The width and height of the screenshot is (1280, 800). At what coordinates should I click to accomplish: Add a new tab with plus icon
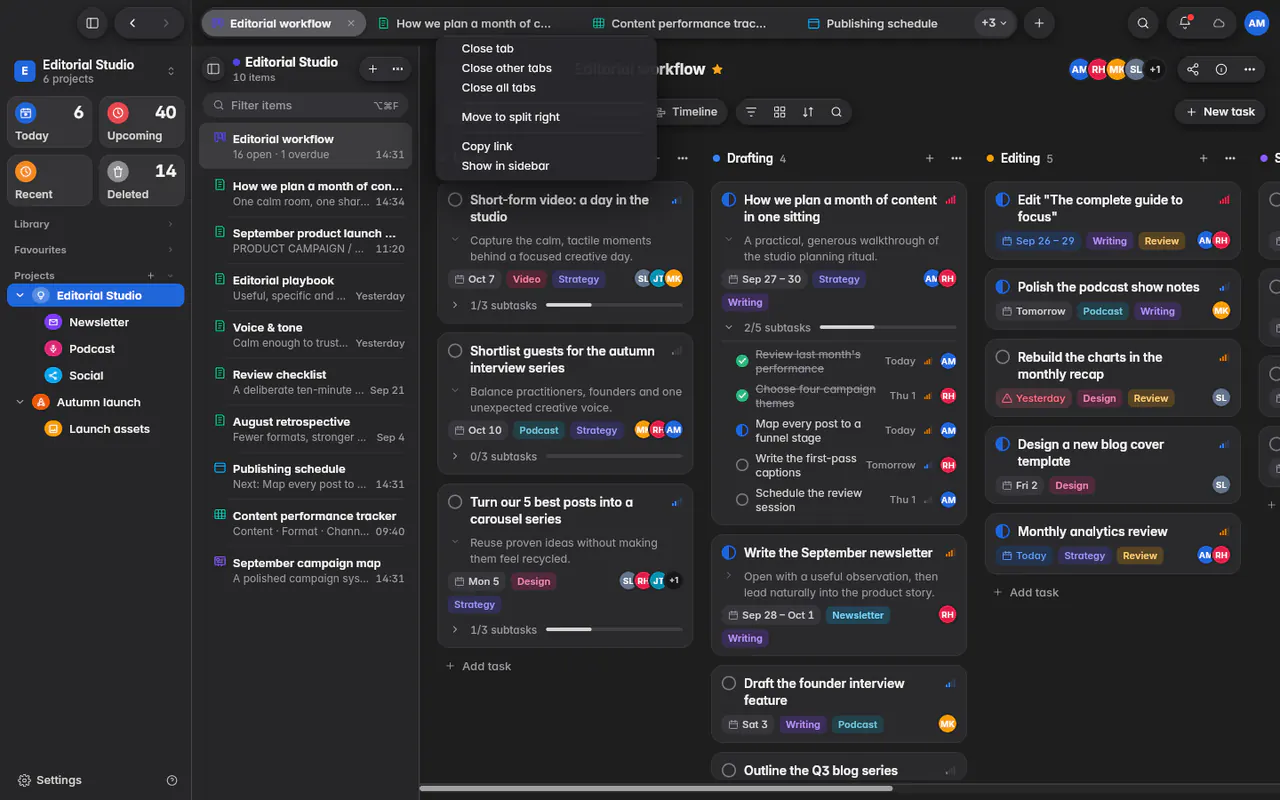[x=1039, y=23]
